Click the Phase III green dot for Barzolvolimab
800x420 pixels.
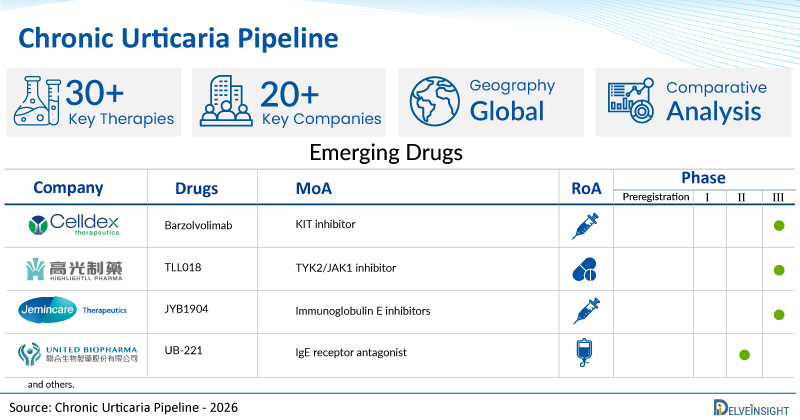[779, 226]
